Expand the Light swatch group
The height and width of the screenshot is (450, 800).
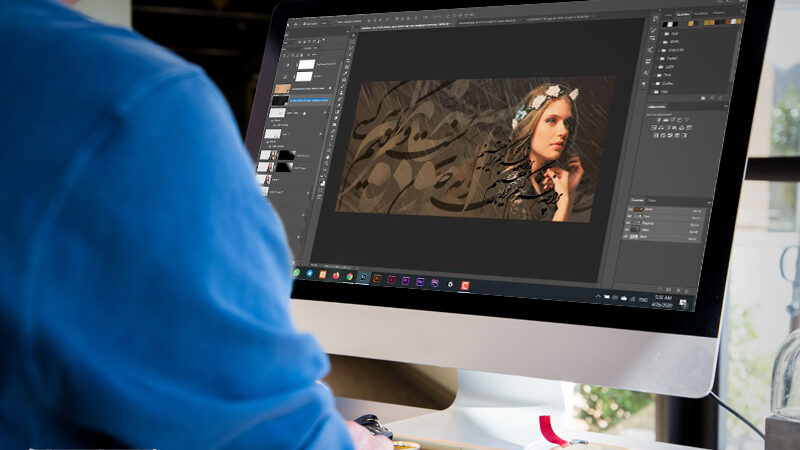(656, 67)
